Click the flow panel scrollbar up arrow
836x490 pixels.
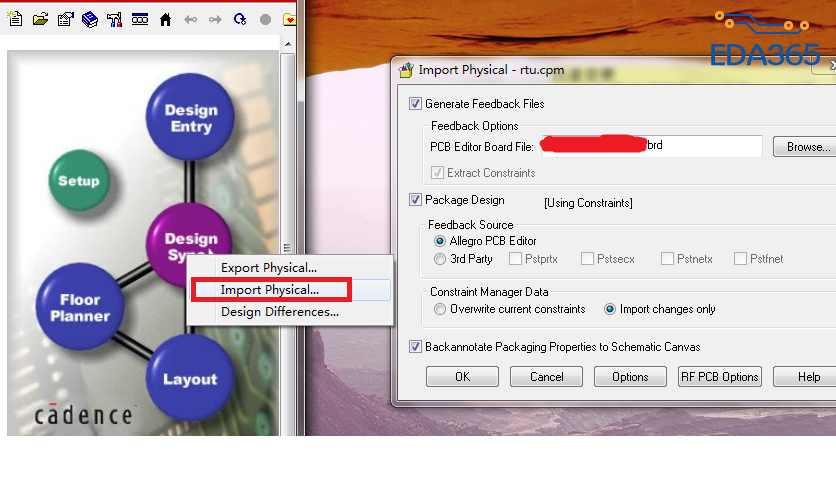(x=288, y=44)
